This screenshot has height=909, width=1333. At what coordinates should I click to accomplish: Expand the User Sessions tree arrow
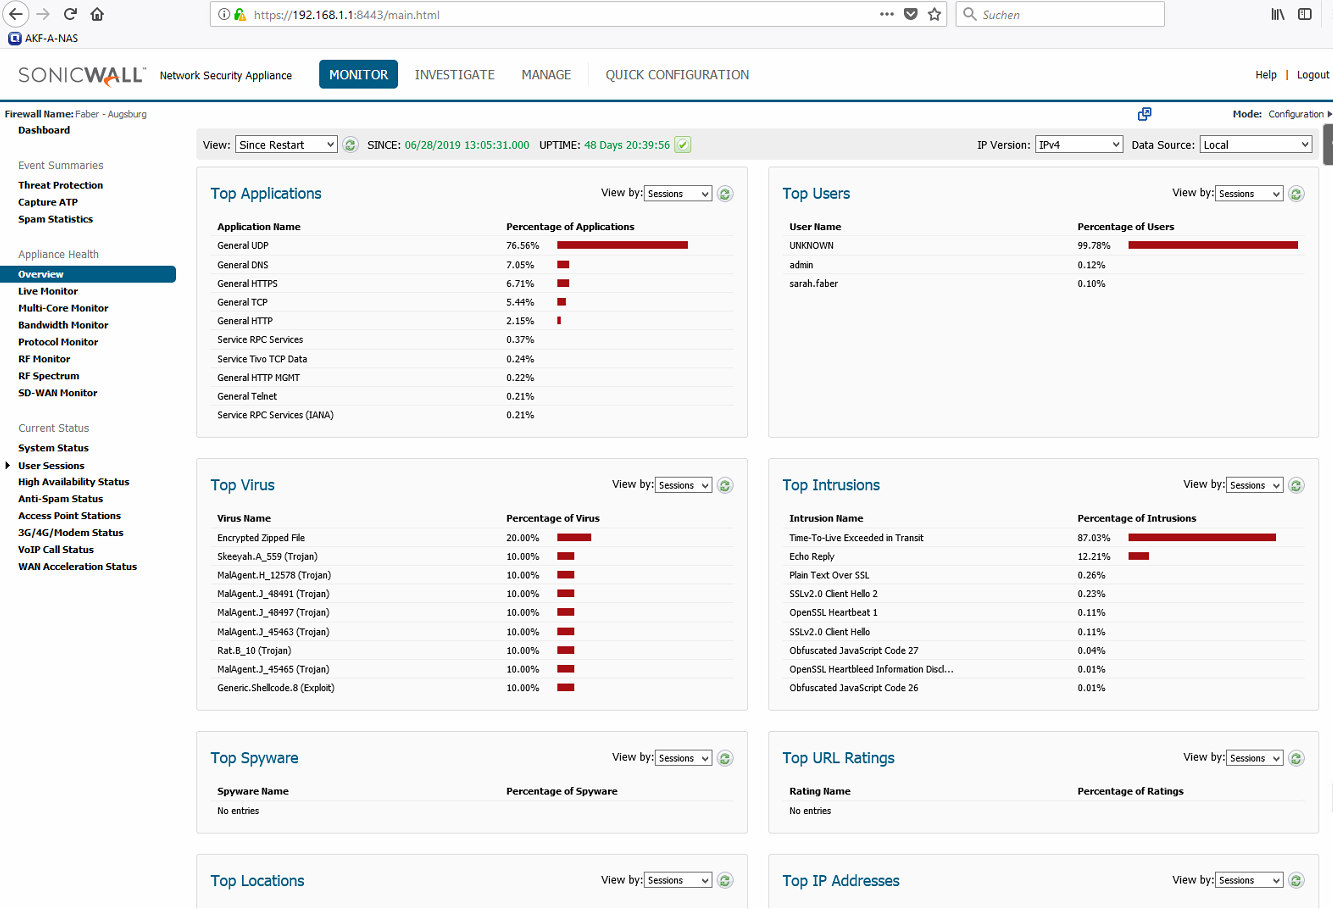pos(8,466)
